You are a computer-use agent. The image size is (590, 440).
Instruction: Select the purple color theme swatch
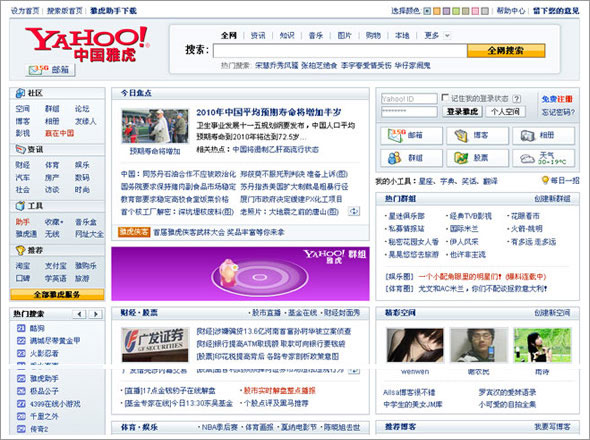pos(446,11)
